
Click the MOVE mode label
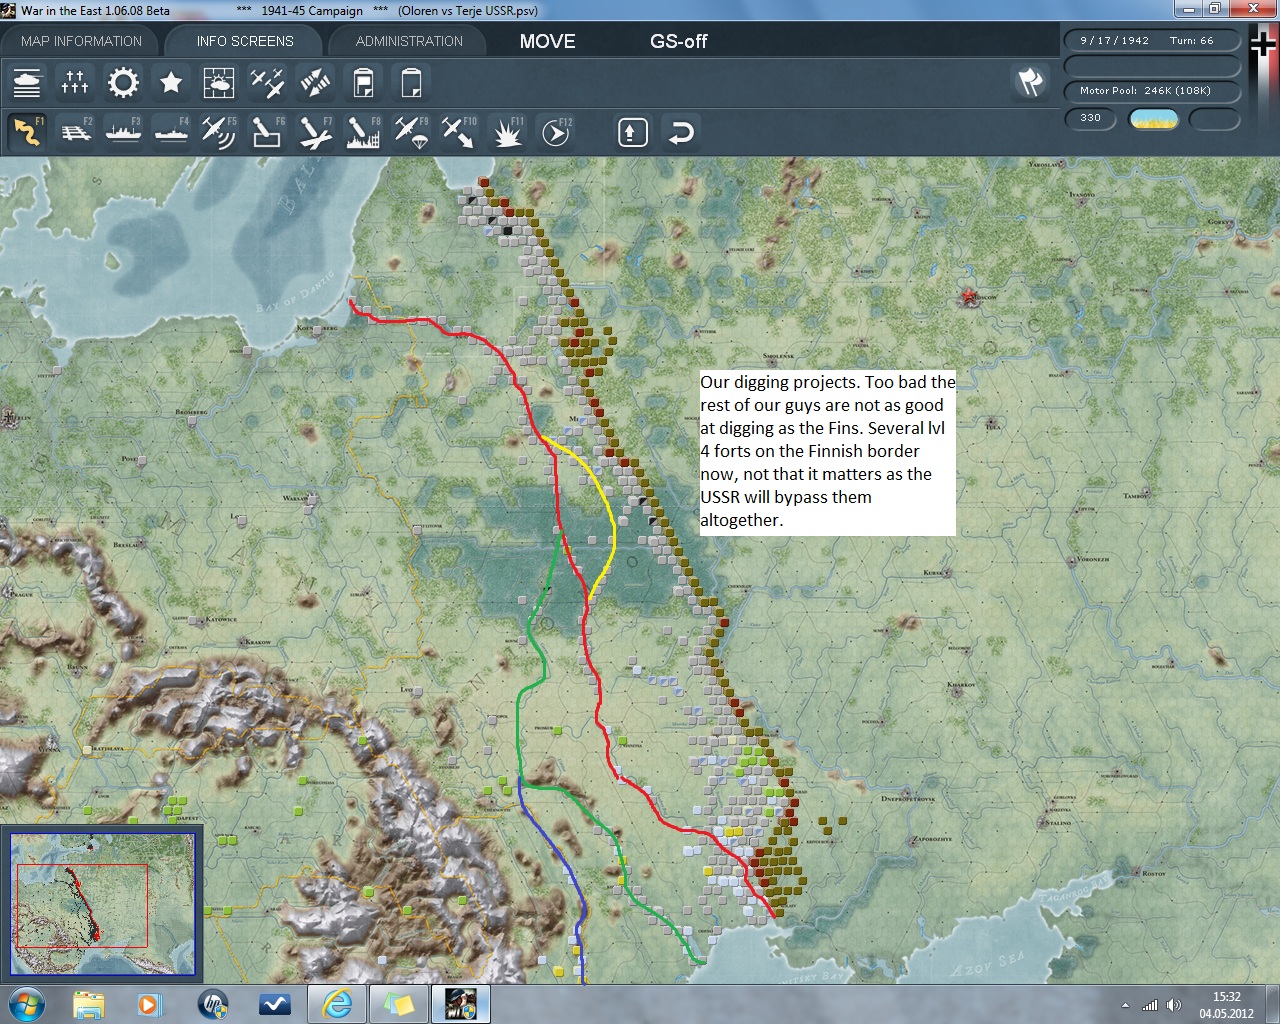548,41
